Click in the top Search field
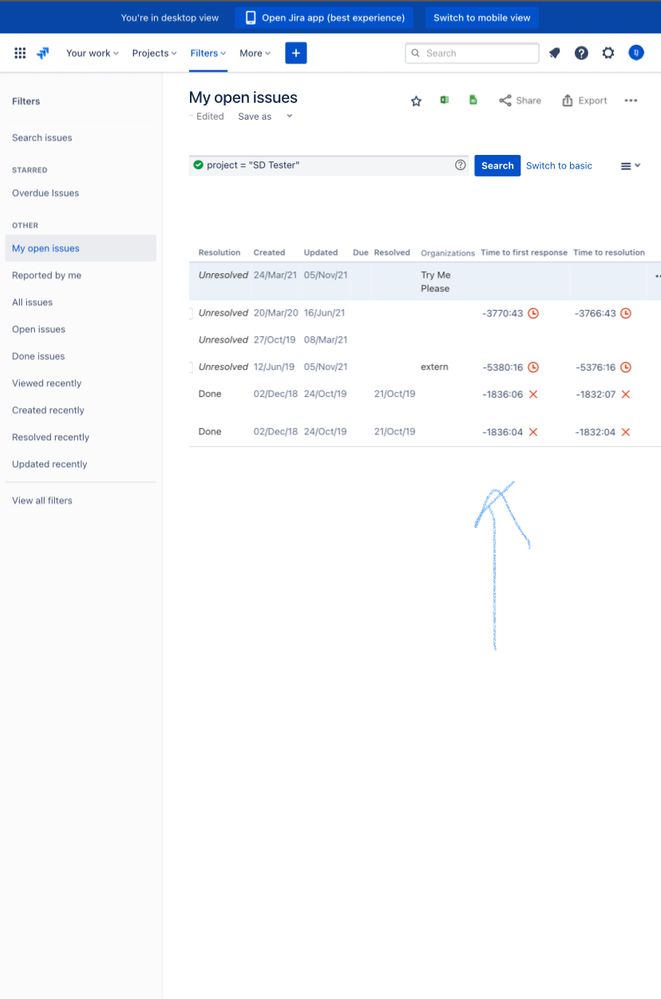Viewport: 661px width, 999px height. tap(472, 53)
